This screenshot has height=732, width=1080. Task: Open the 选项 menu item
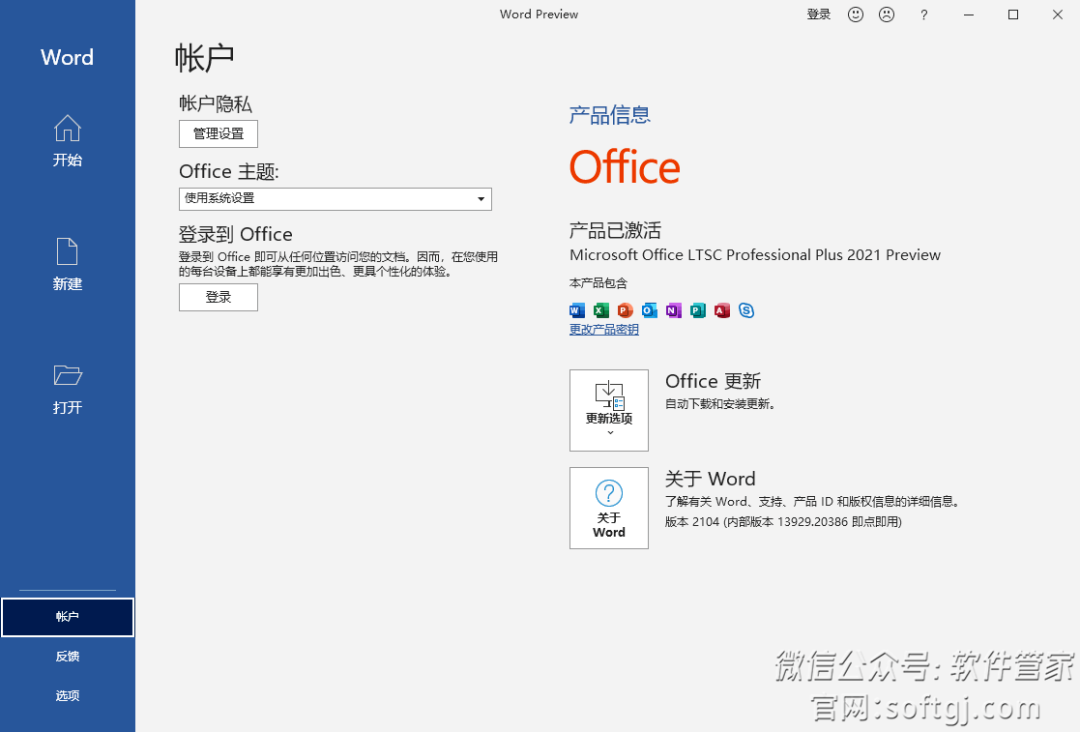coord(67,695)
